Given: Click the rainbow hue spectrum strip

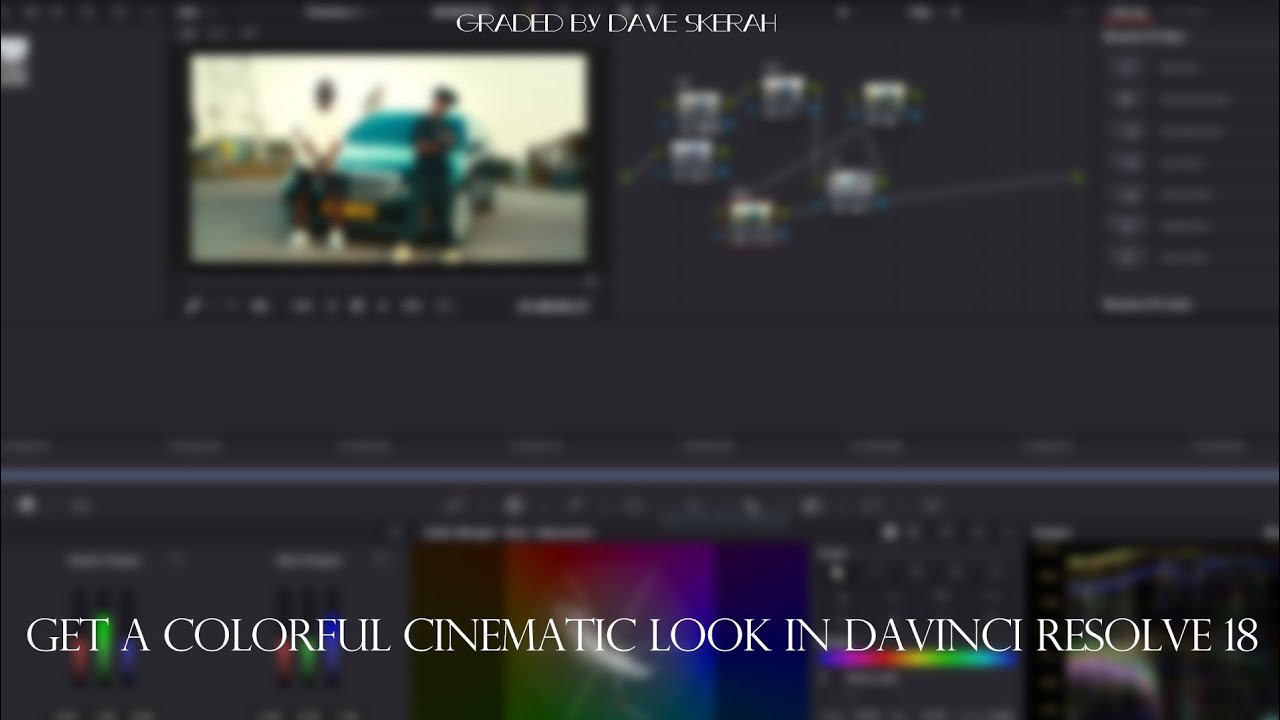Looking at the screenshot, I should click(917, 659).
